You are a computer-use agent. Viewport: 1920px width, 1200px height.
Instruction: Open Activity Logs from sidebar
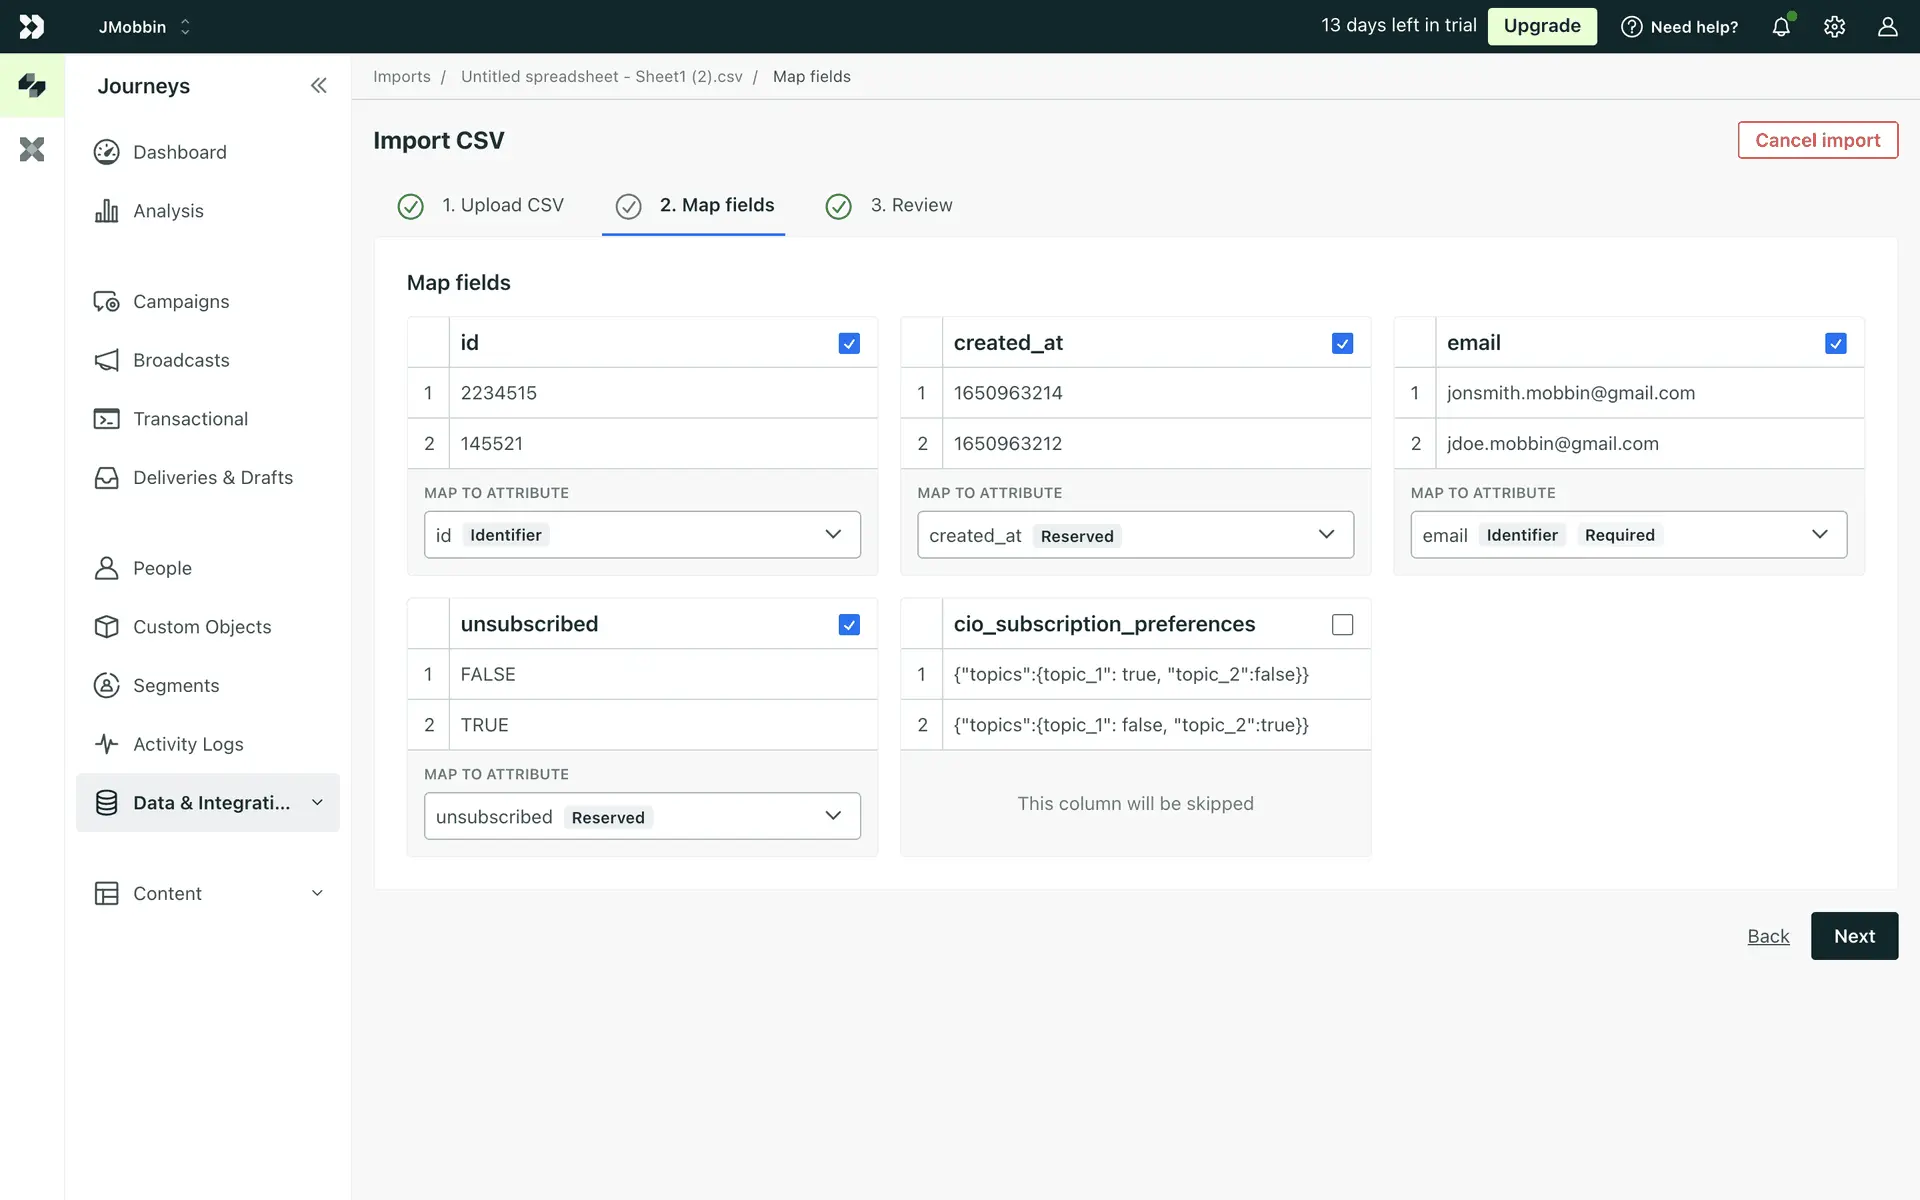click(x=188, y=744)
